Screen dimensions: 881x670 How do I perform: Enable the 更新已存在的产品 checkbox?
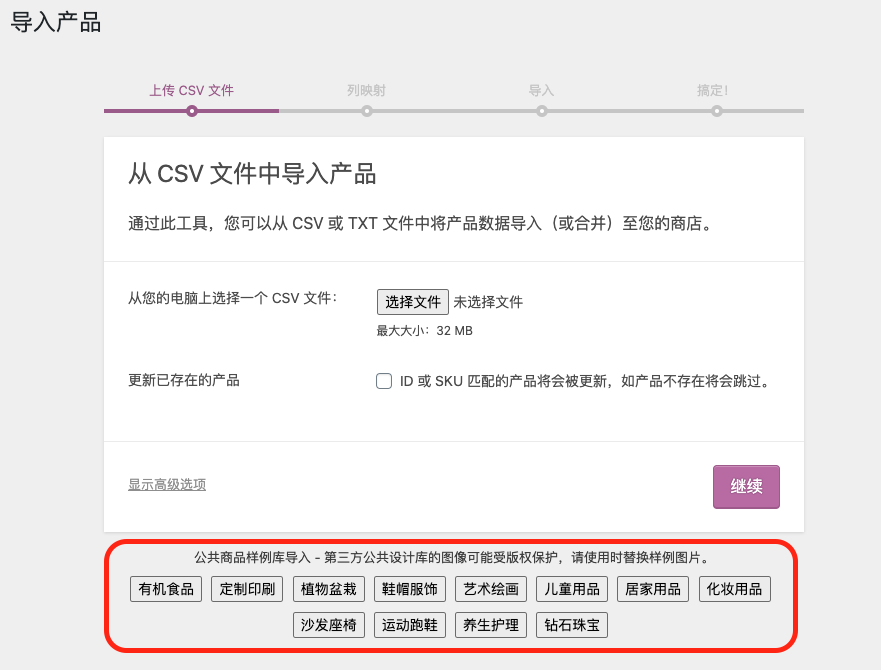tap(384, 381)
